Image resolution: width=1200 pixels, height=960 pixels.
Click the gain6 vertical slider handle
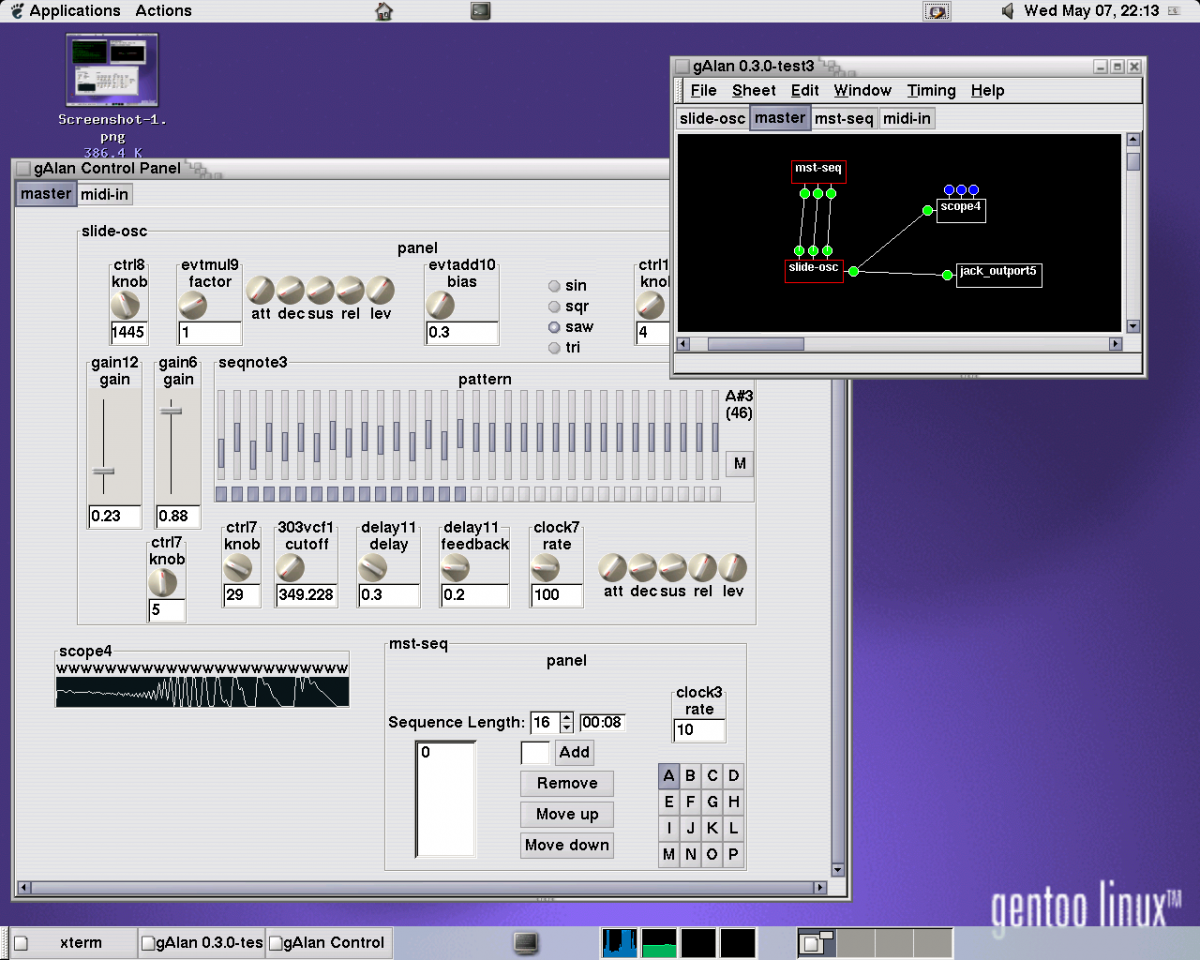pyautogui.click(x=172, y=410)
